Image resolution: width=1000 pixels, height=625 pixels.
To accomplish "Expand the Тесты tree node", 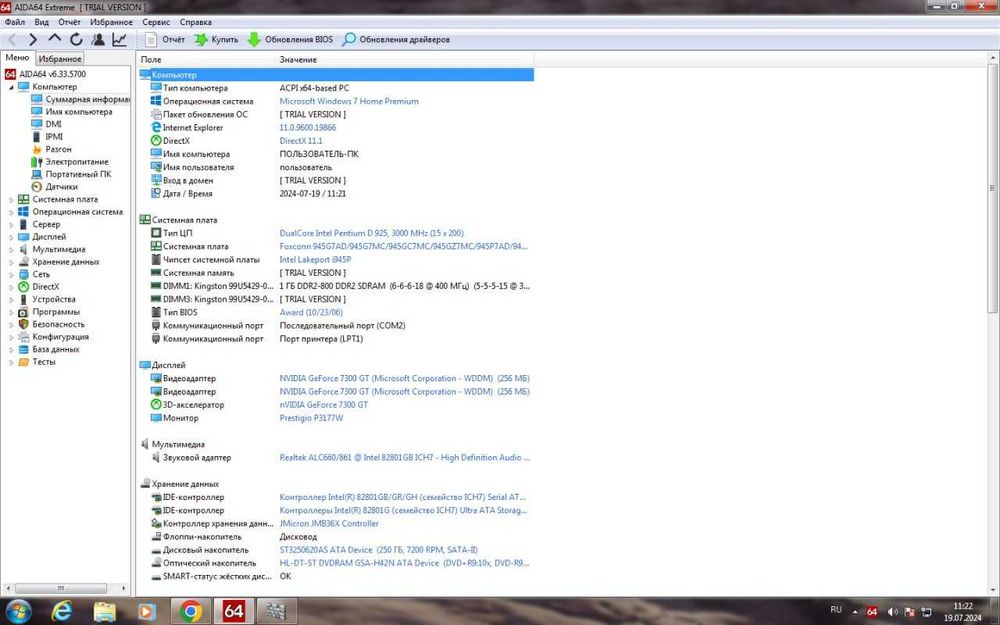I will tap(11, 362).
